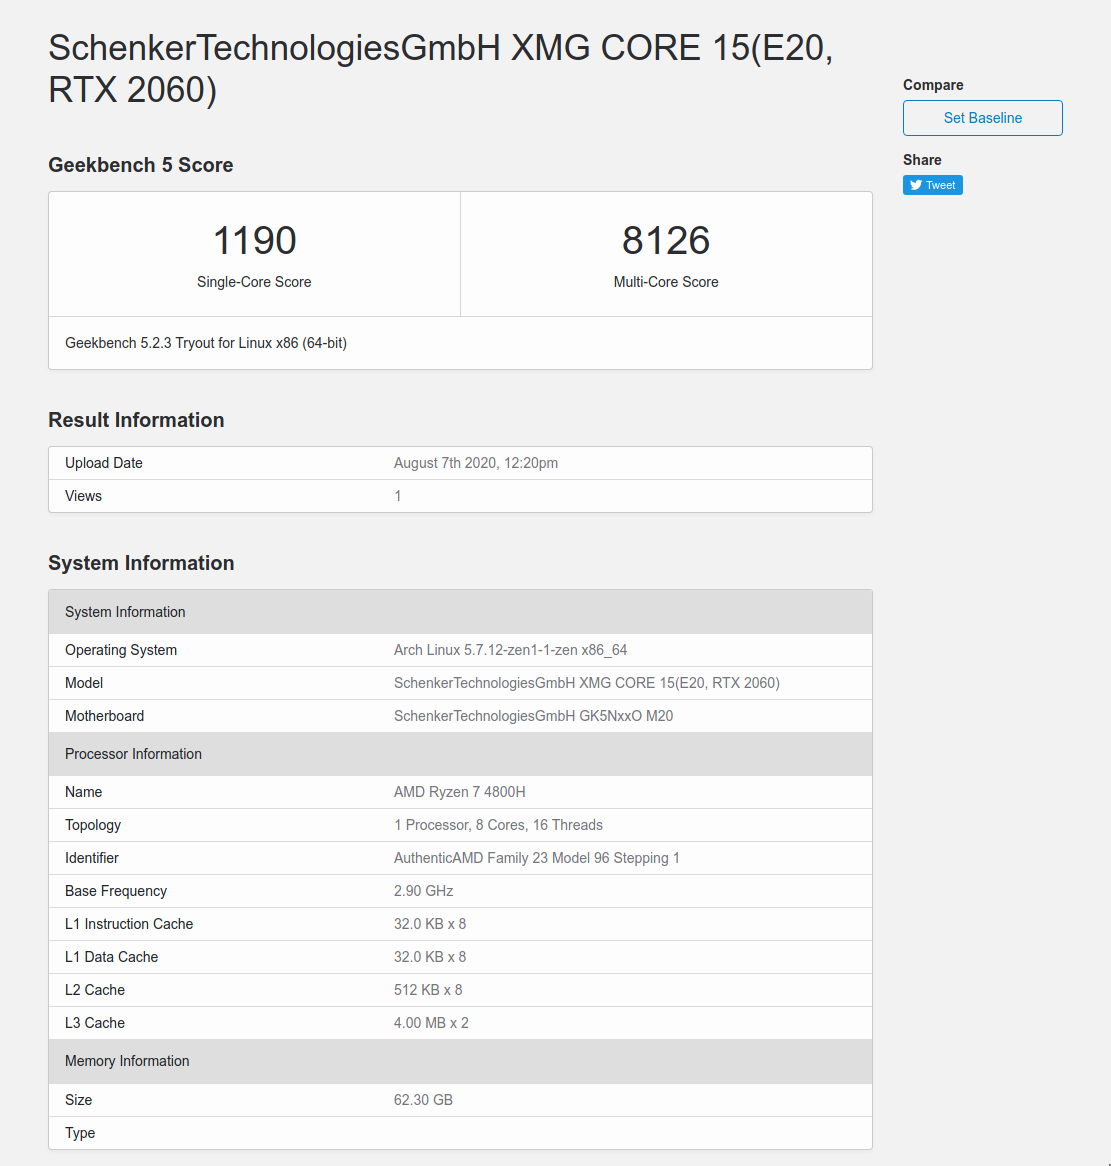Click the L3 Cache label
Screen dimensions: 1111x1166
(94, 1023)
